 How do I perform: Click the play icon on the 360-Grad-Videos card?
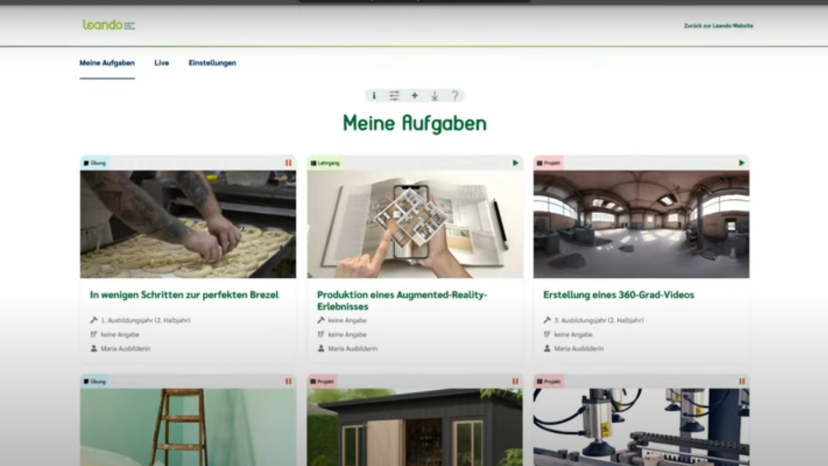[741, 163]
